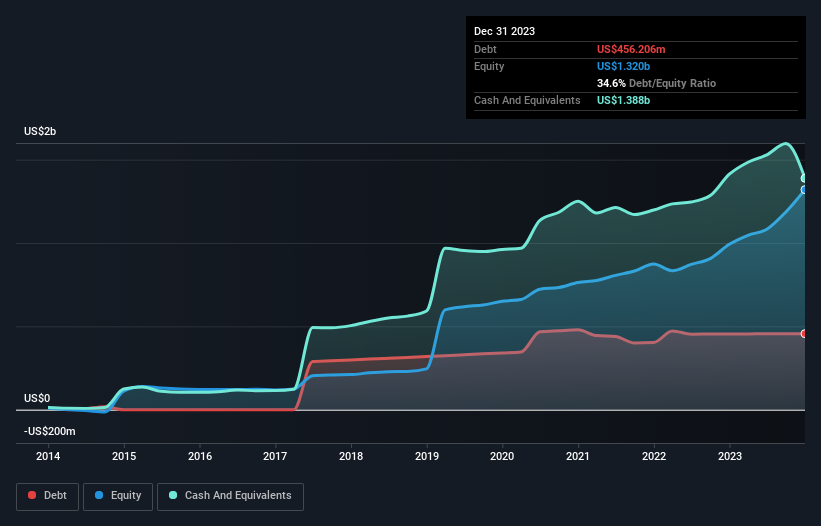Click the 34.6% Debt/Equity Ratio text
Image resolution: width=821 pixels, height=526 pixels.
(656, 83)
